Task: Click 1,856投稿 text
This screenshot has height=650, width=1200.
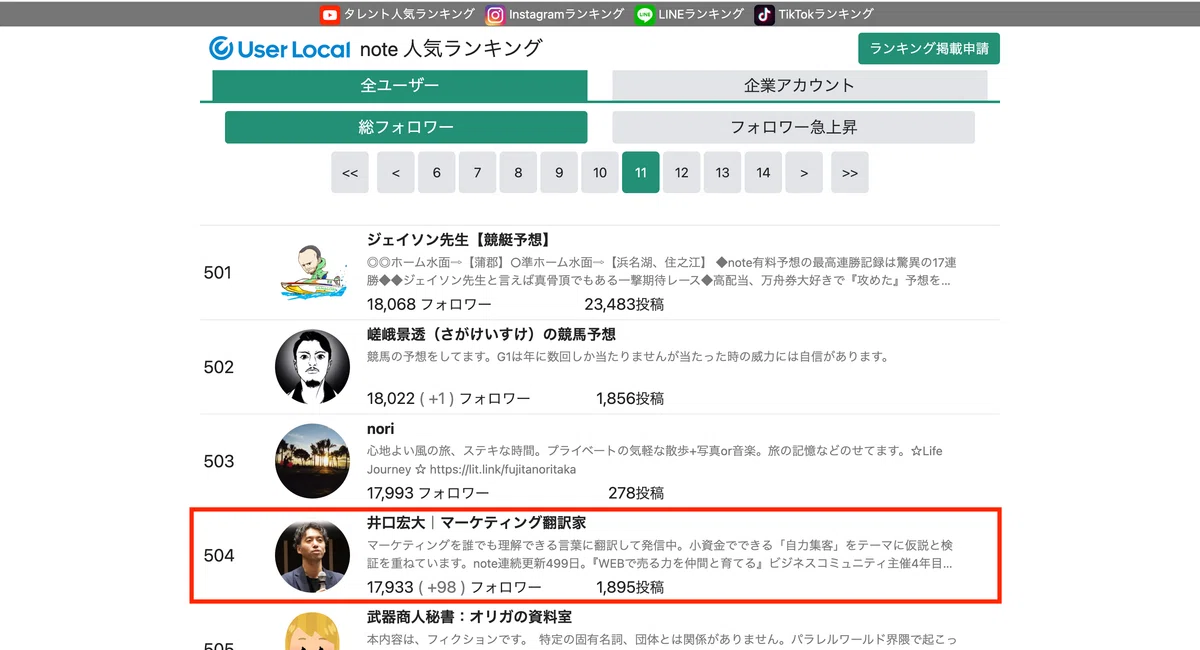Action: coord(630,398)
